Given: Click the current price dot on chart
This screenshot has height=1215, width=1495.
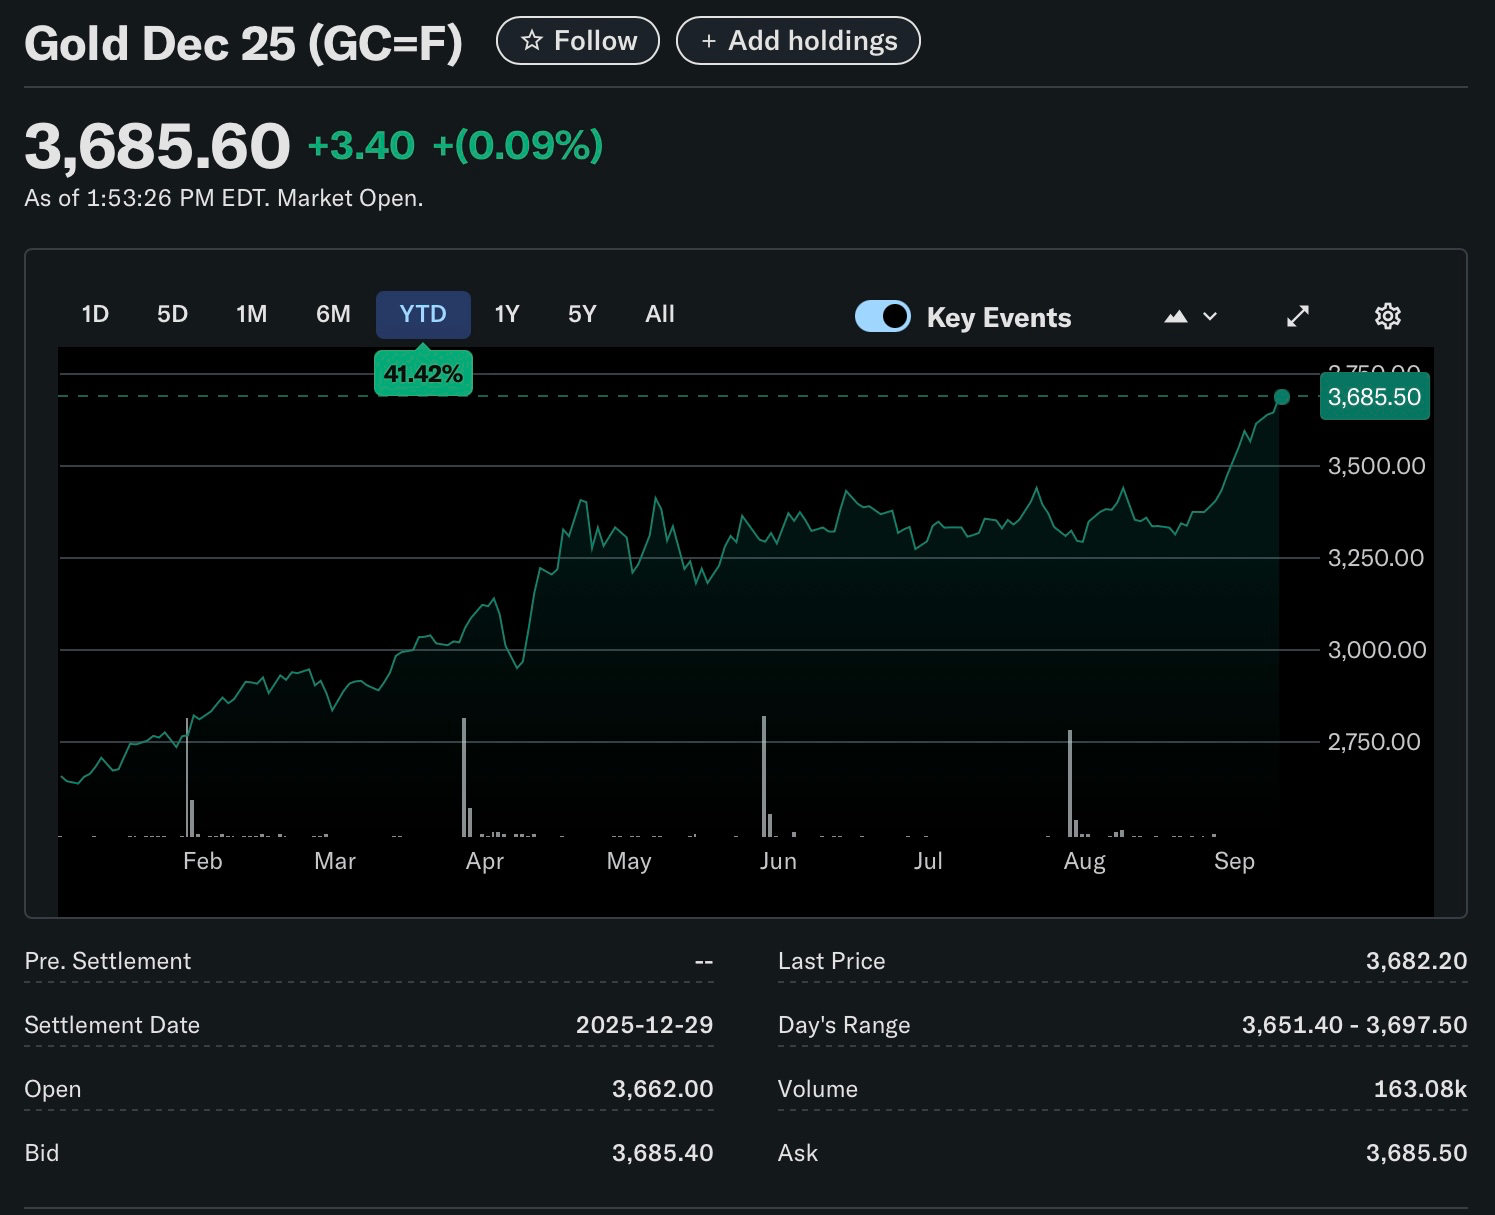Looking at the screenshot, I should pos(1282,397).
